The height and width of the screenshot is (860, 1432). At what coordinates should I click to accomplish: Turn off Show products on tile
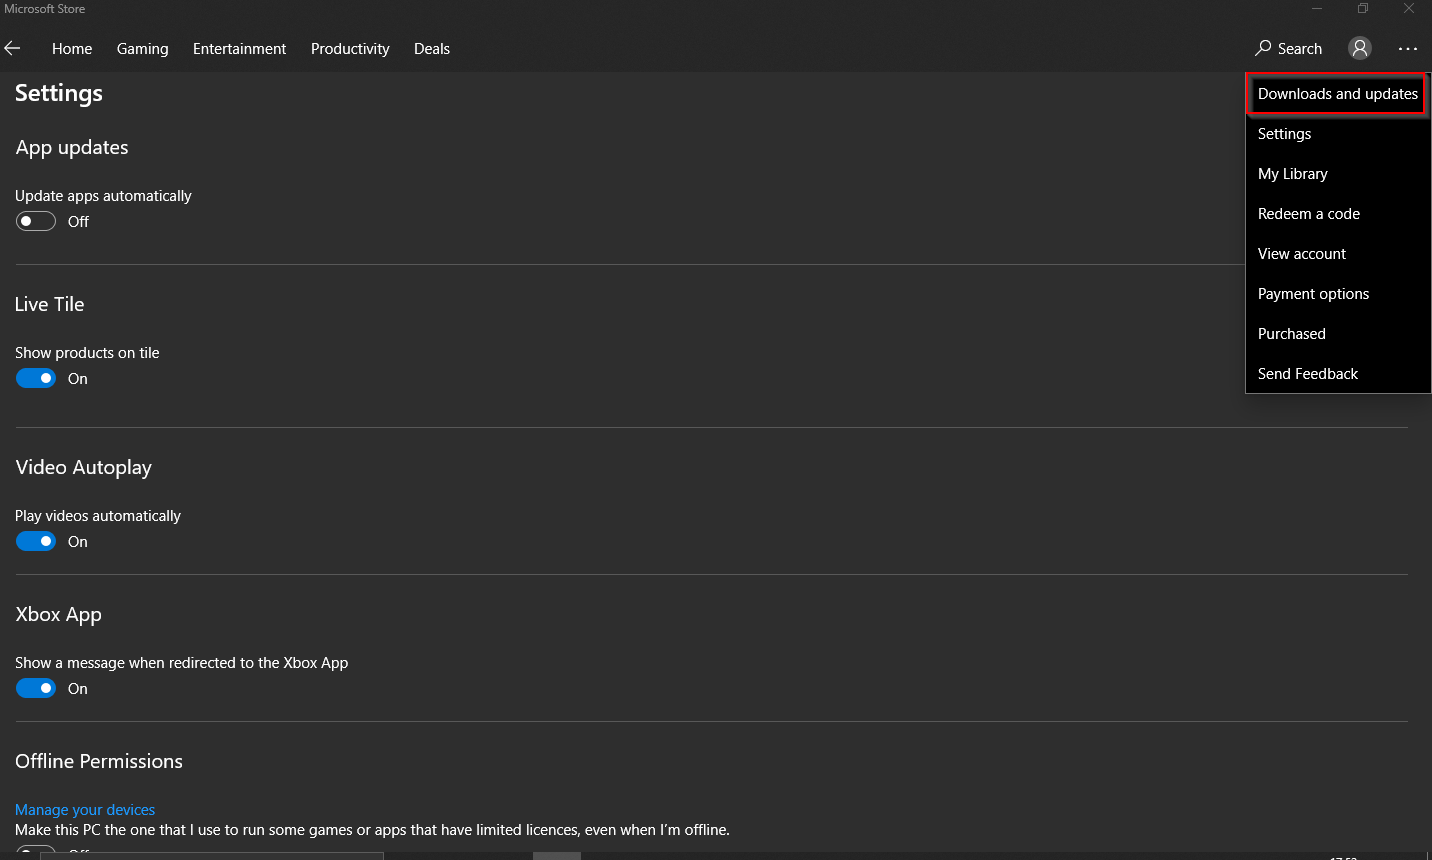point(36,378)
